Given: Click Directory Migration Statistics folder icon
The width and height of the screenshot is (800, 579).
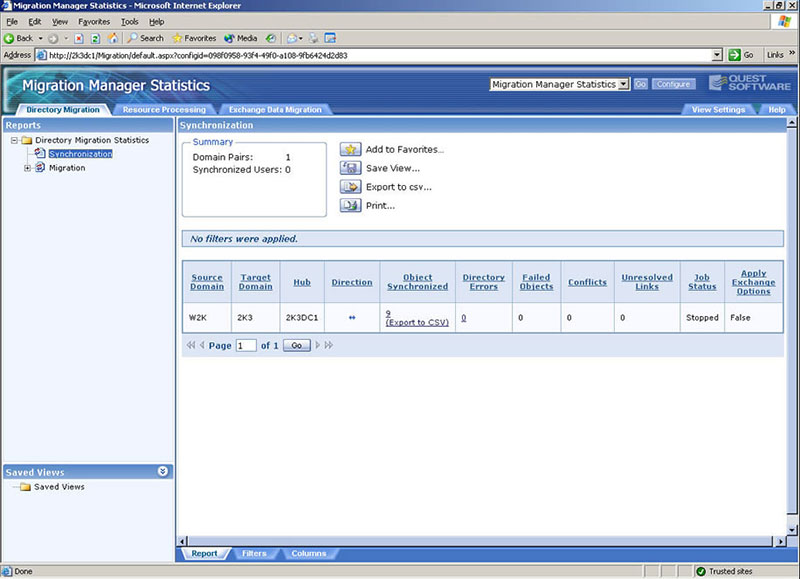Looking at the screenshot, I should [27, 140].
